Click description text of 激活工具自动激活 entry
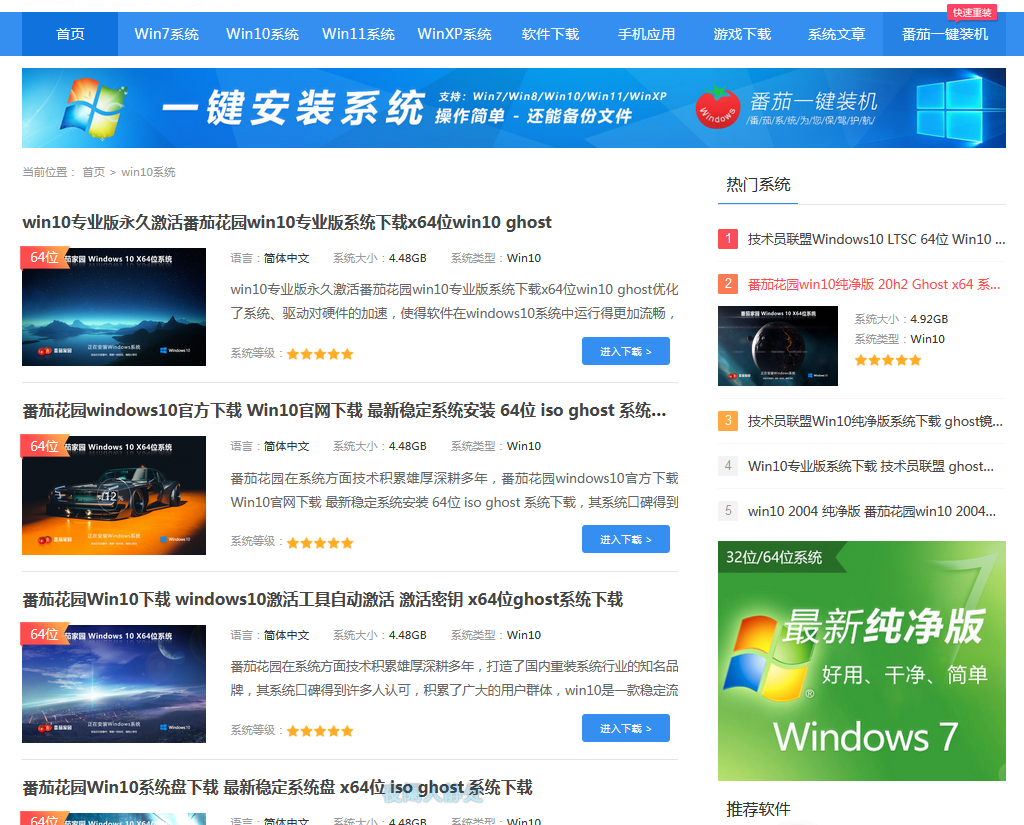1024x825 pixels. [455, 678]
